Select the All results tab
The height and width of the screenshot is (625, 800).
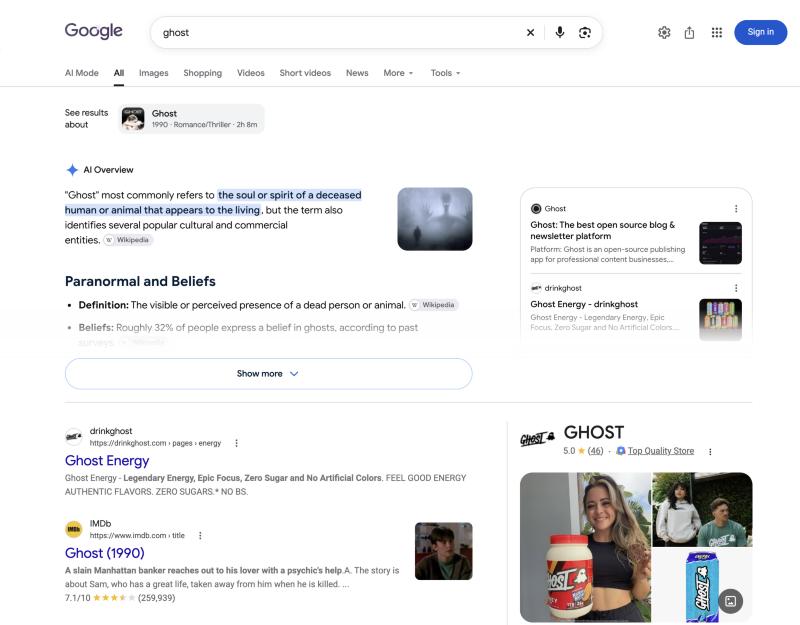[119, 73]
